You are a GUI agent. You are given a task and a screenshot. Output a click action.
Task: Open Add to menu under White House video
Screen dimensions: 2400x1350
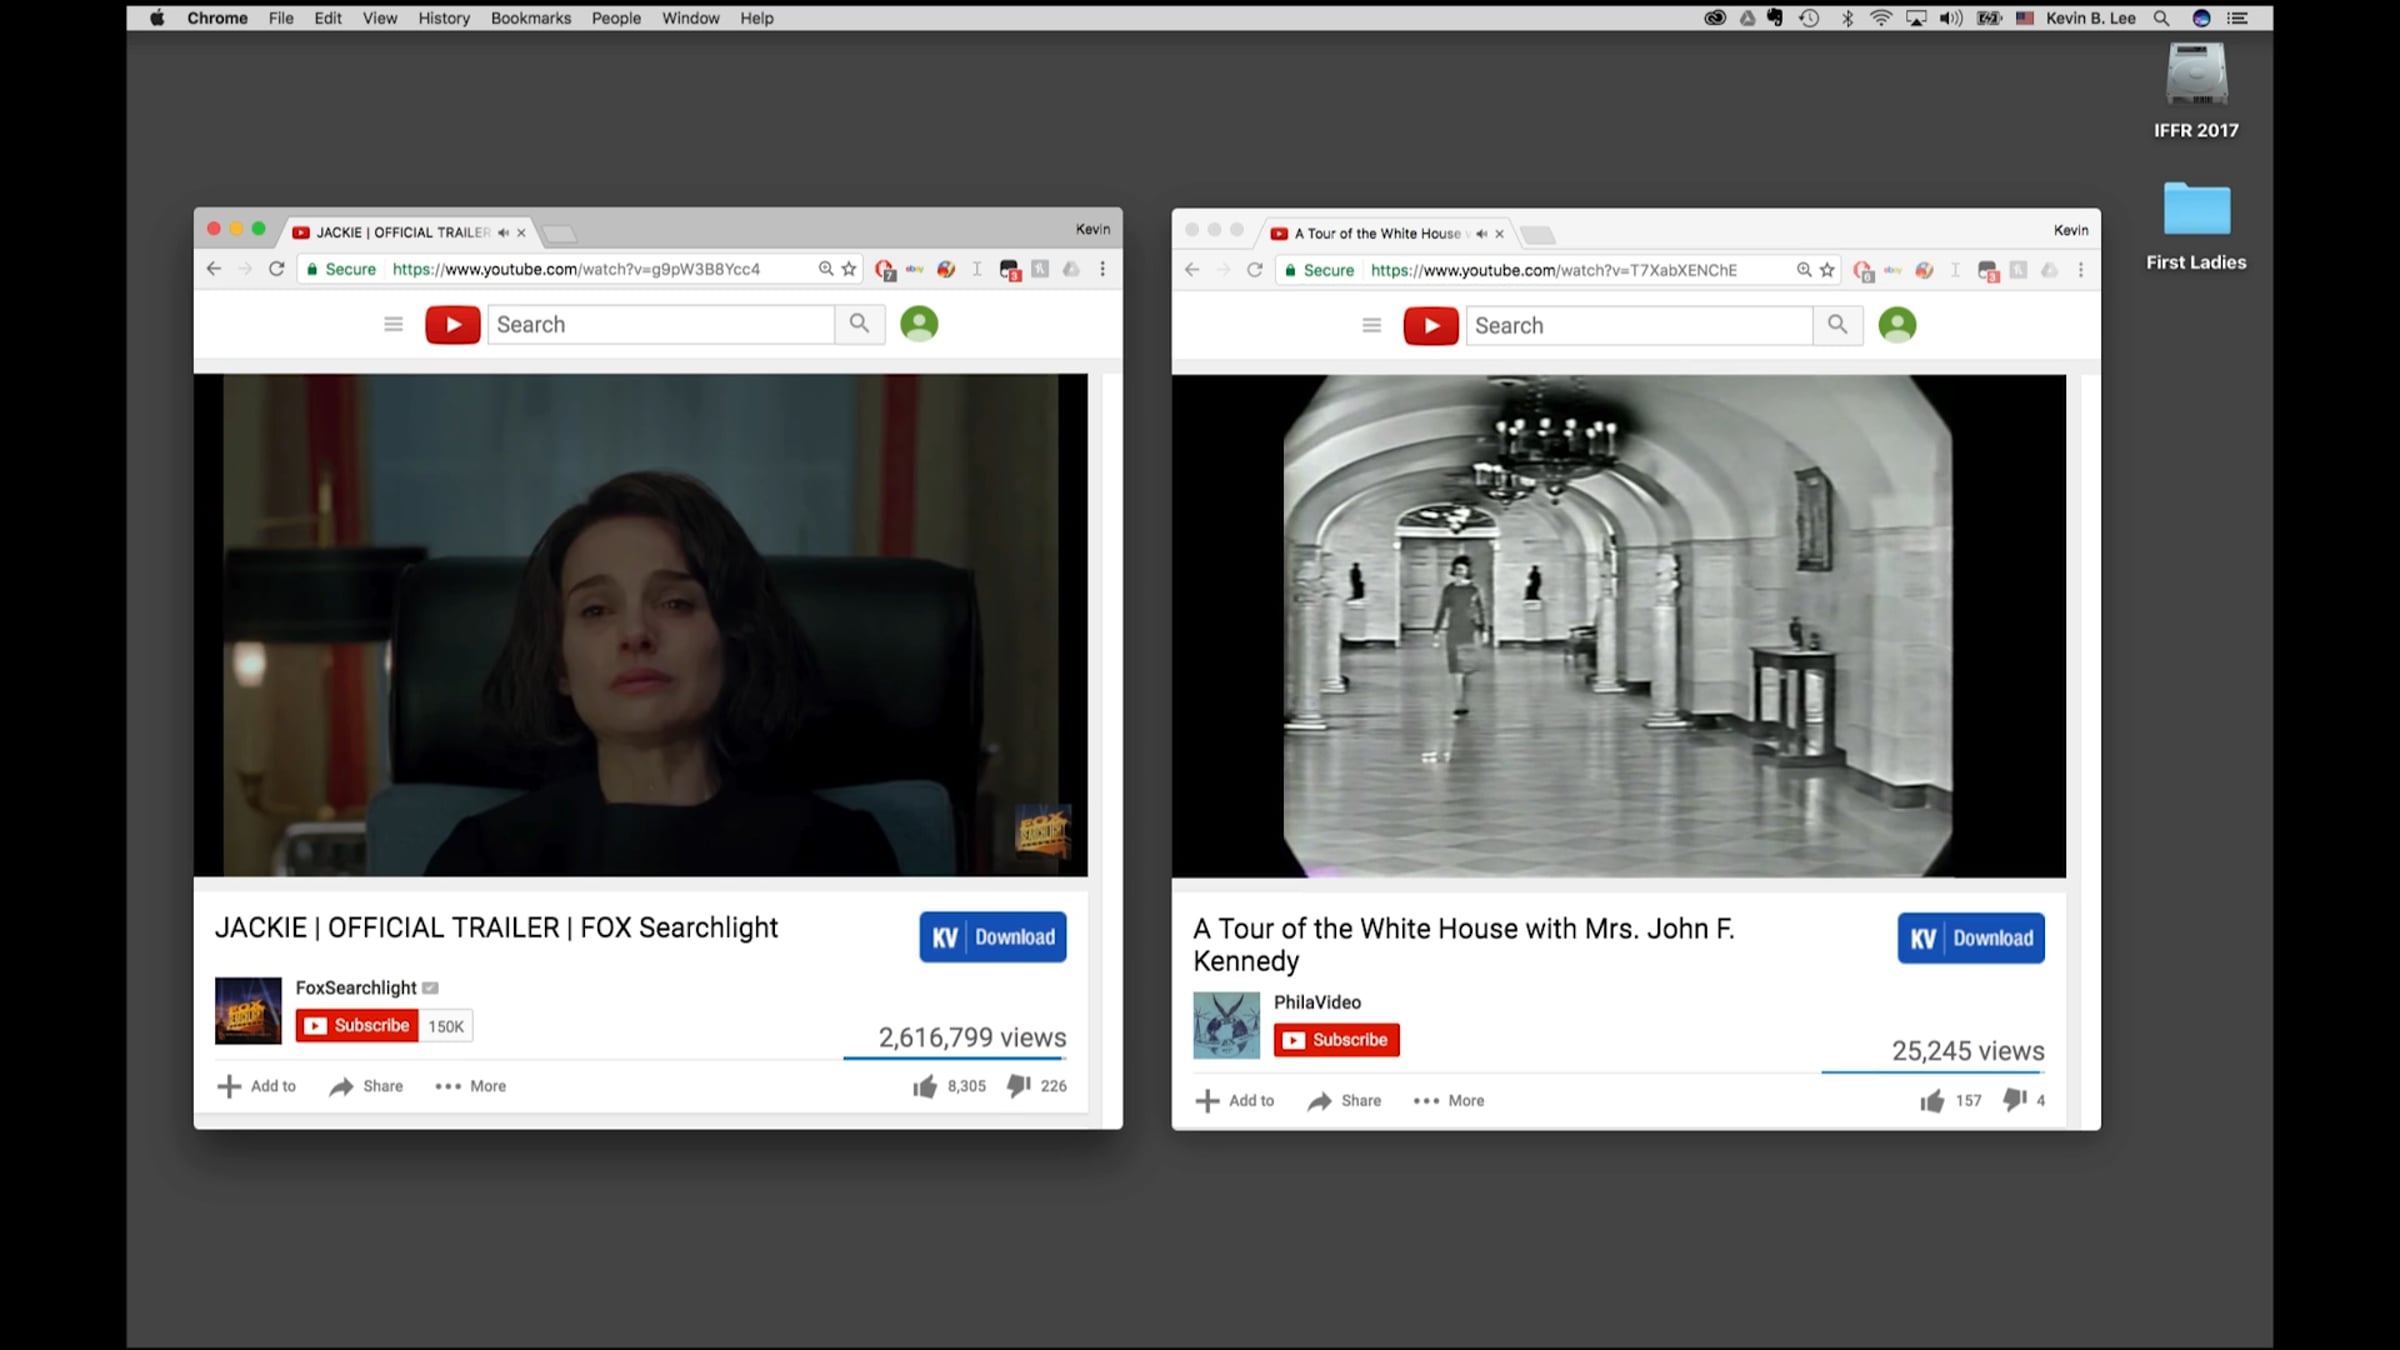[1235, 1101]
